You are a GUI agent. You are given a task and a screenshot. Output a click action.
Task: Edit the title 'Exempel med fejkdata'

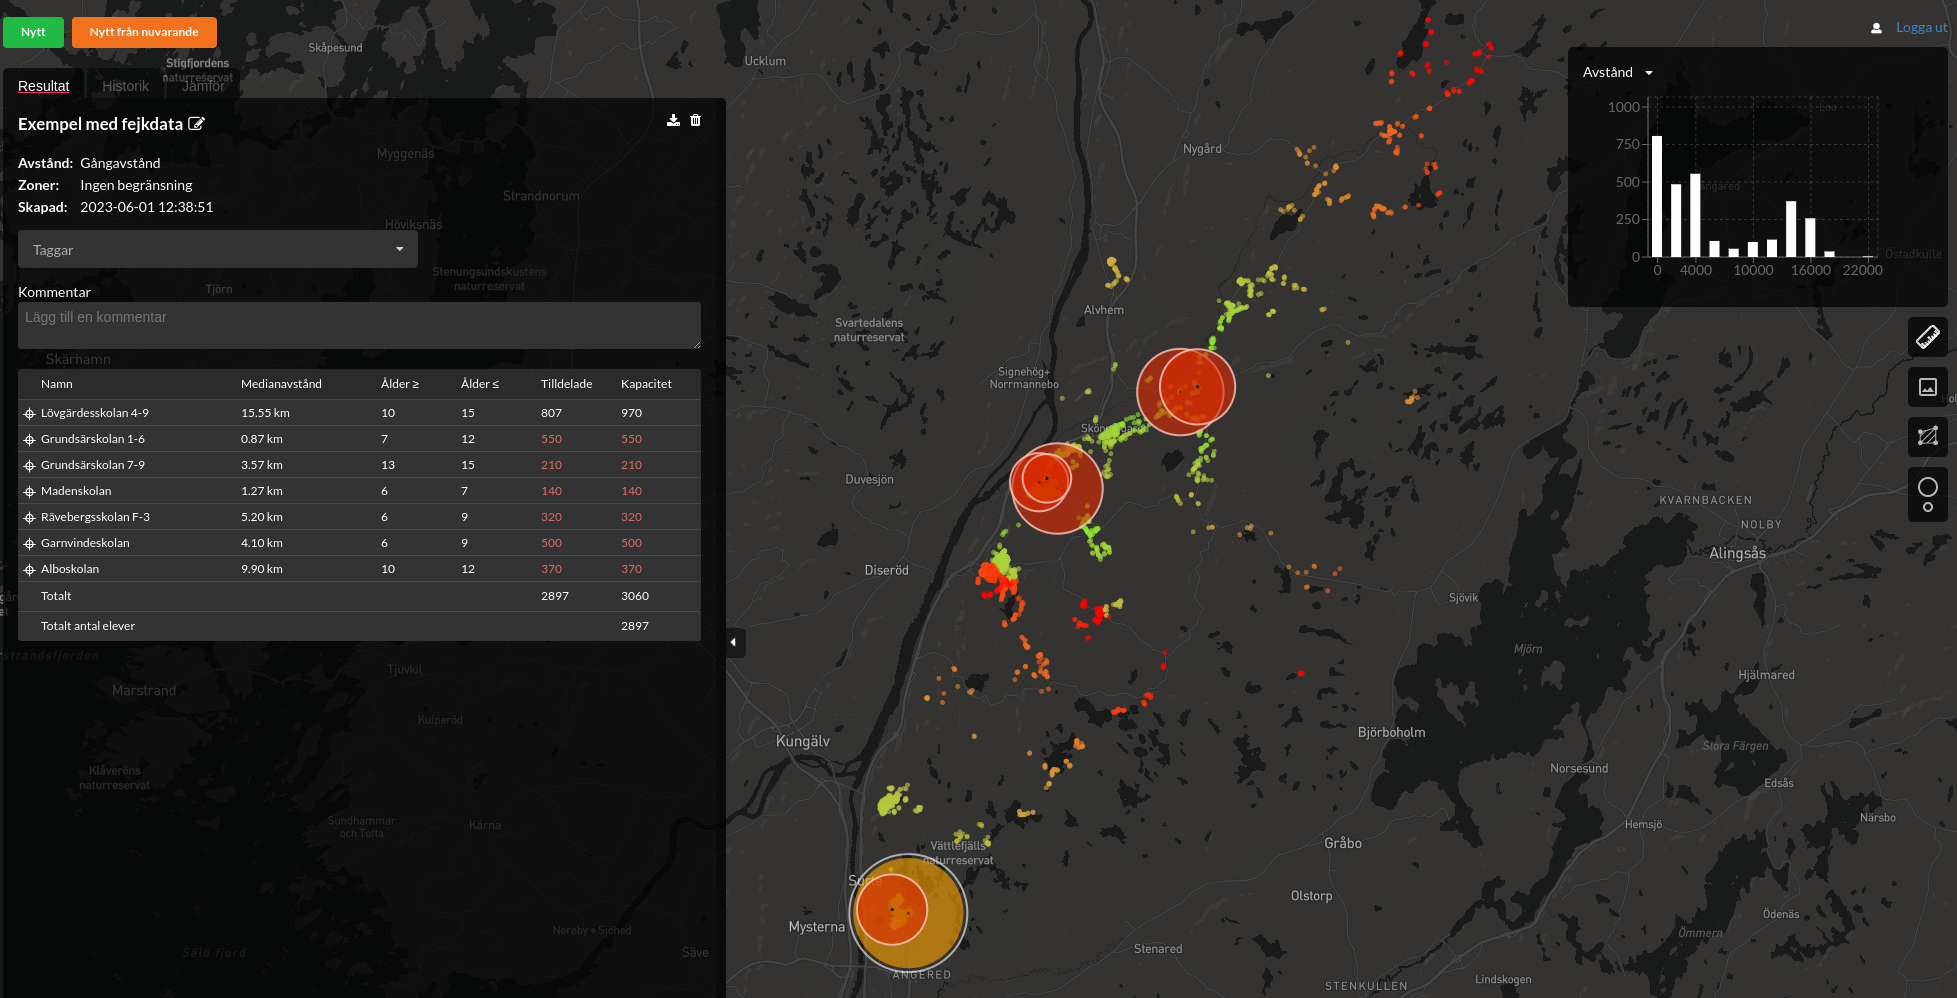pos(197,124)
